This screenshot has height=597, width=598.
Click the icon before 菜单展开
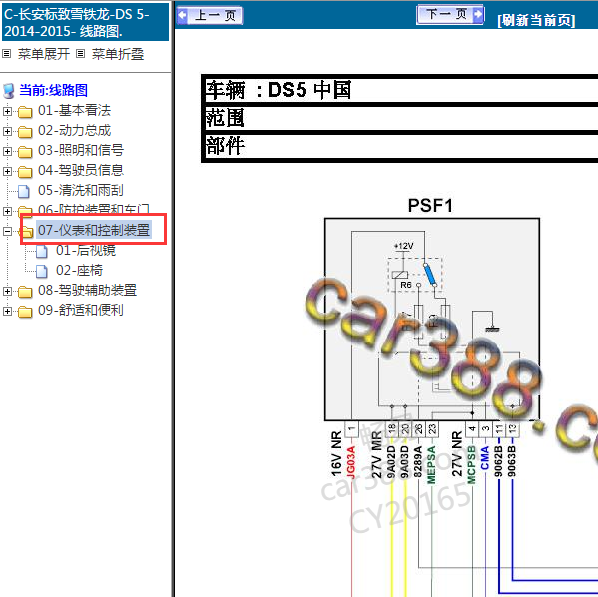[x=6, y=54]
